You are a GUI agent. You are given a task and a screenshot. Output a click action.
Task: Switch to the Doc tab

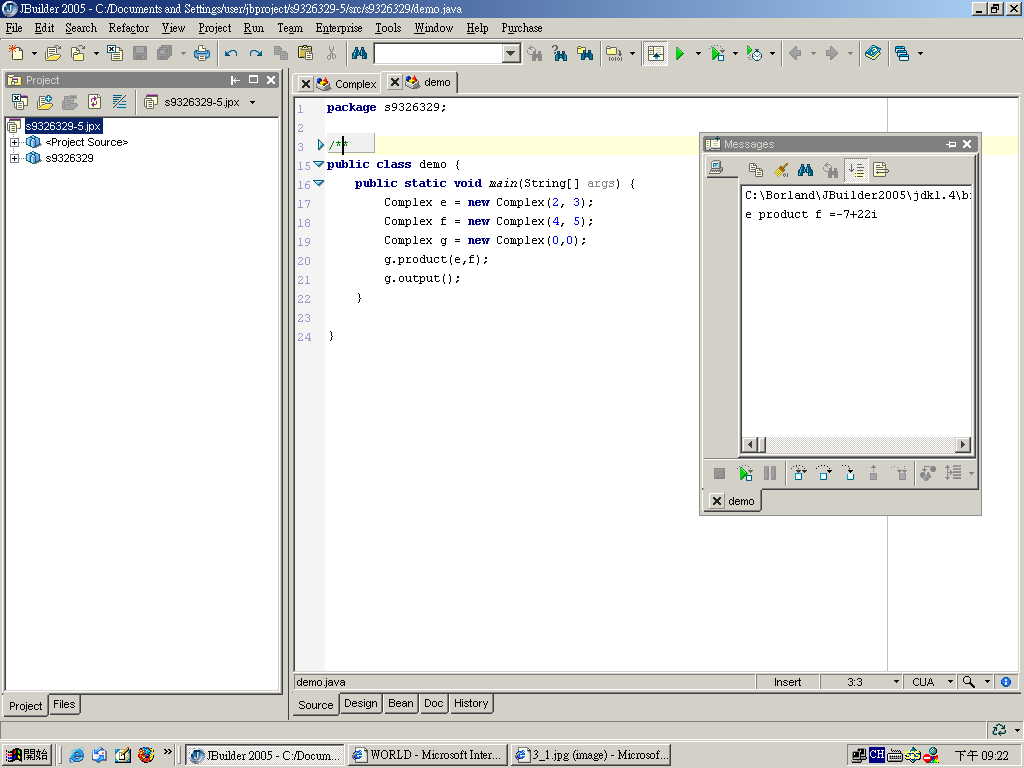click(x=433, y=703)
